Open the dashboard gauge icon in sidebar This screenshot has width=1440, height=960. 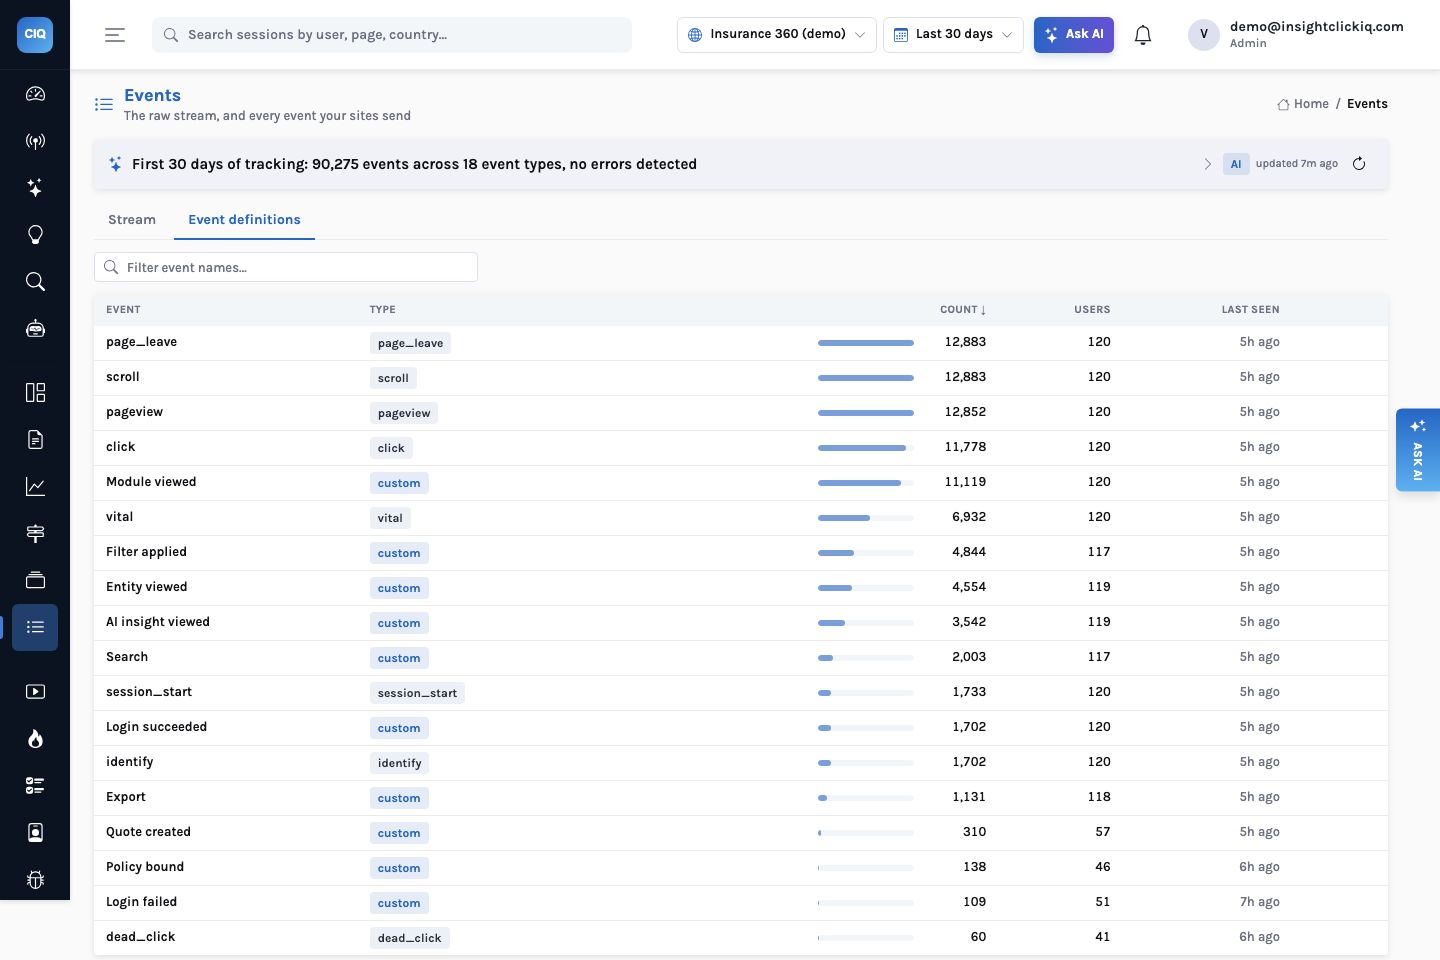(35, 94)
